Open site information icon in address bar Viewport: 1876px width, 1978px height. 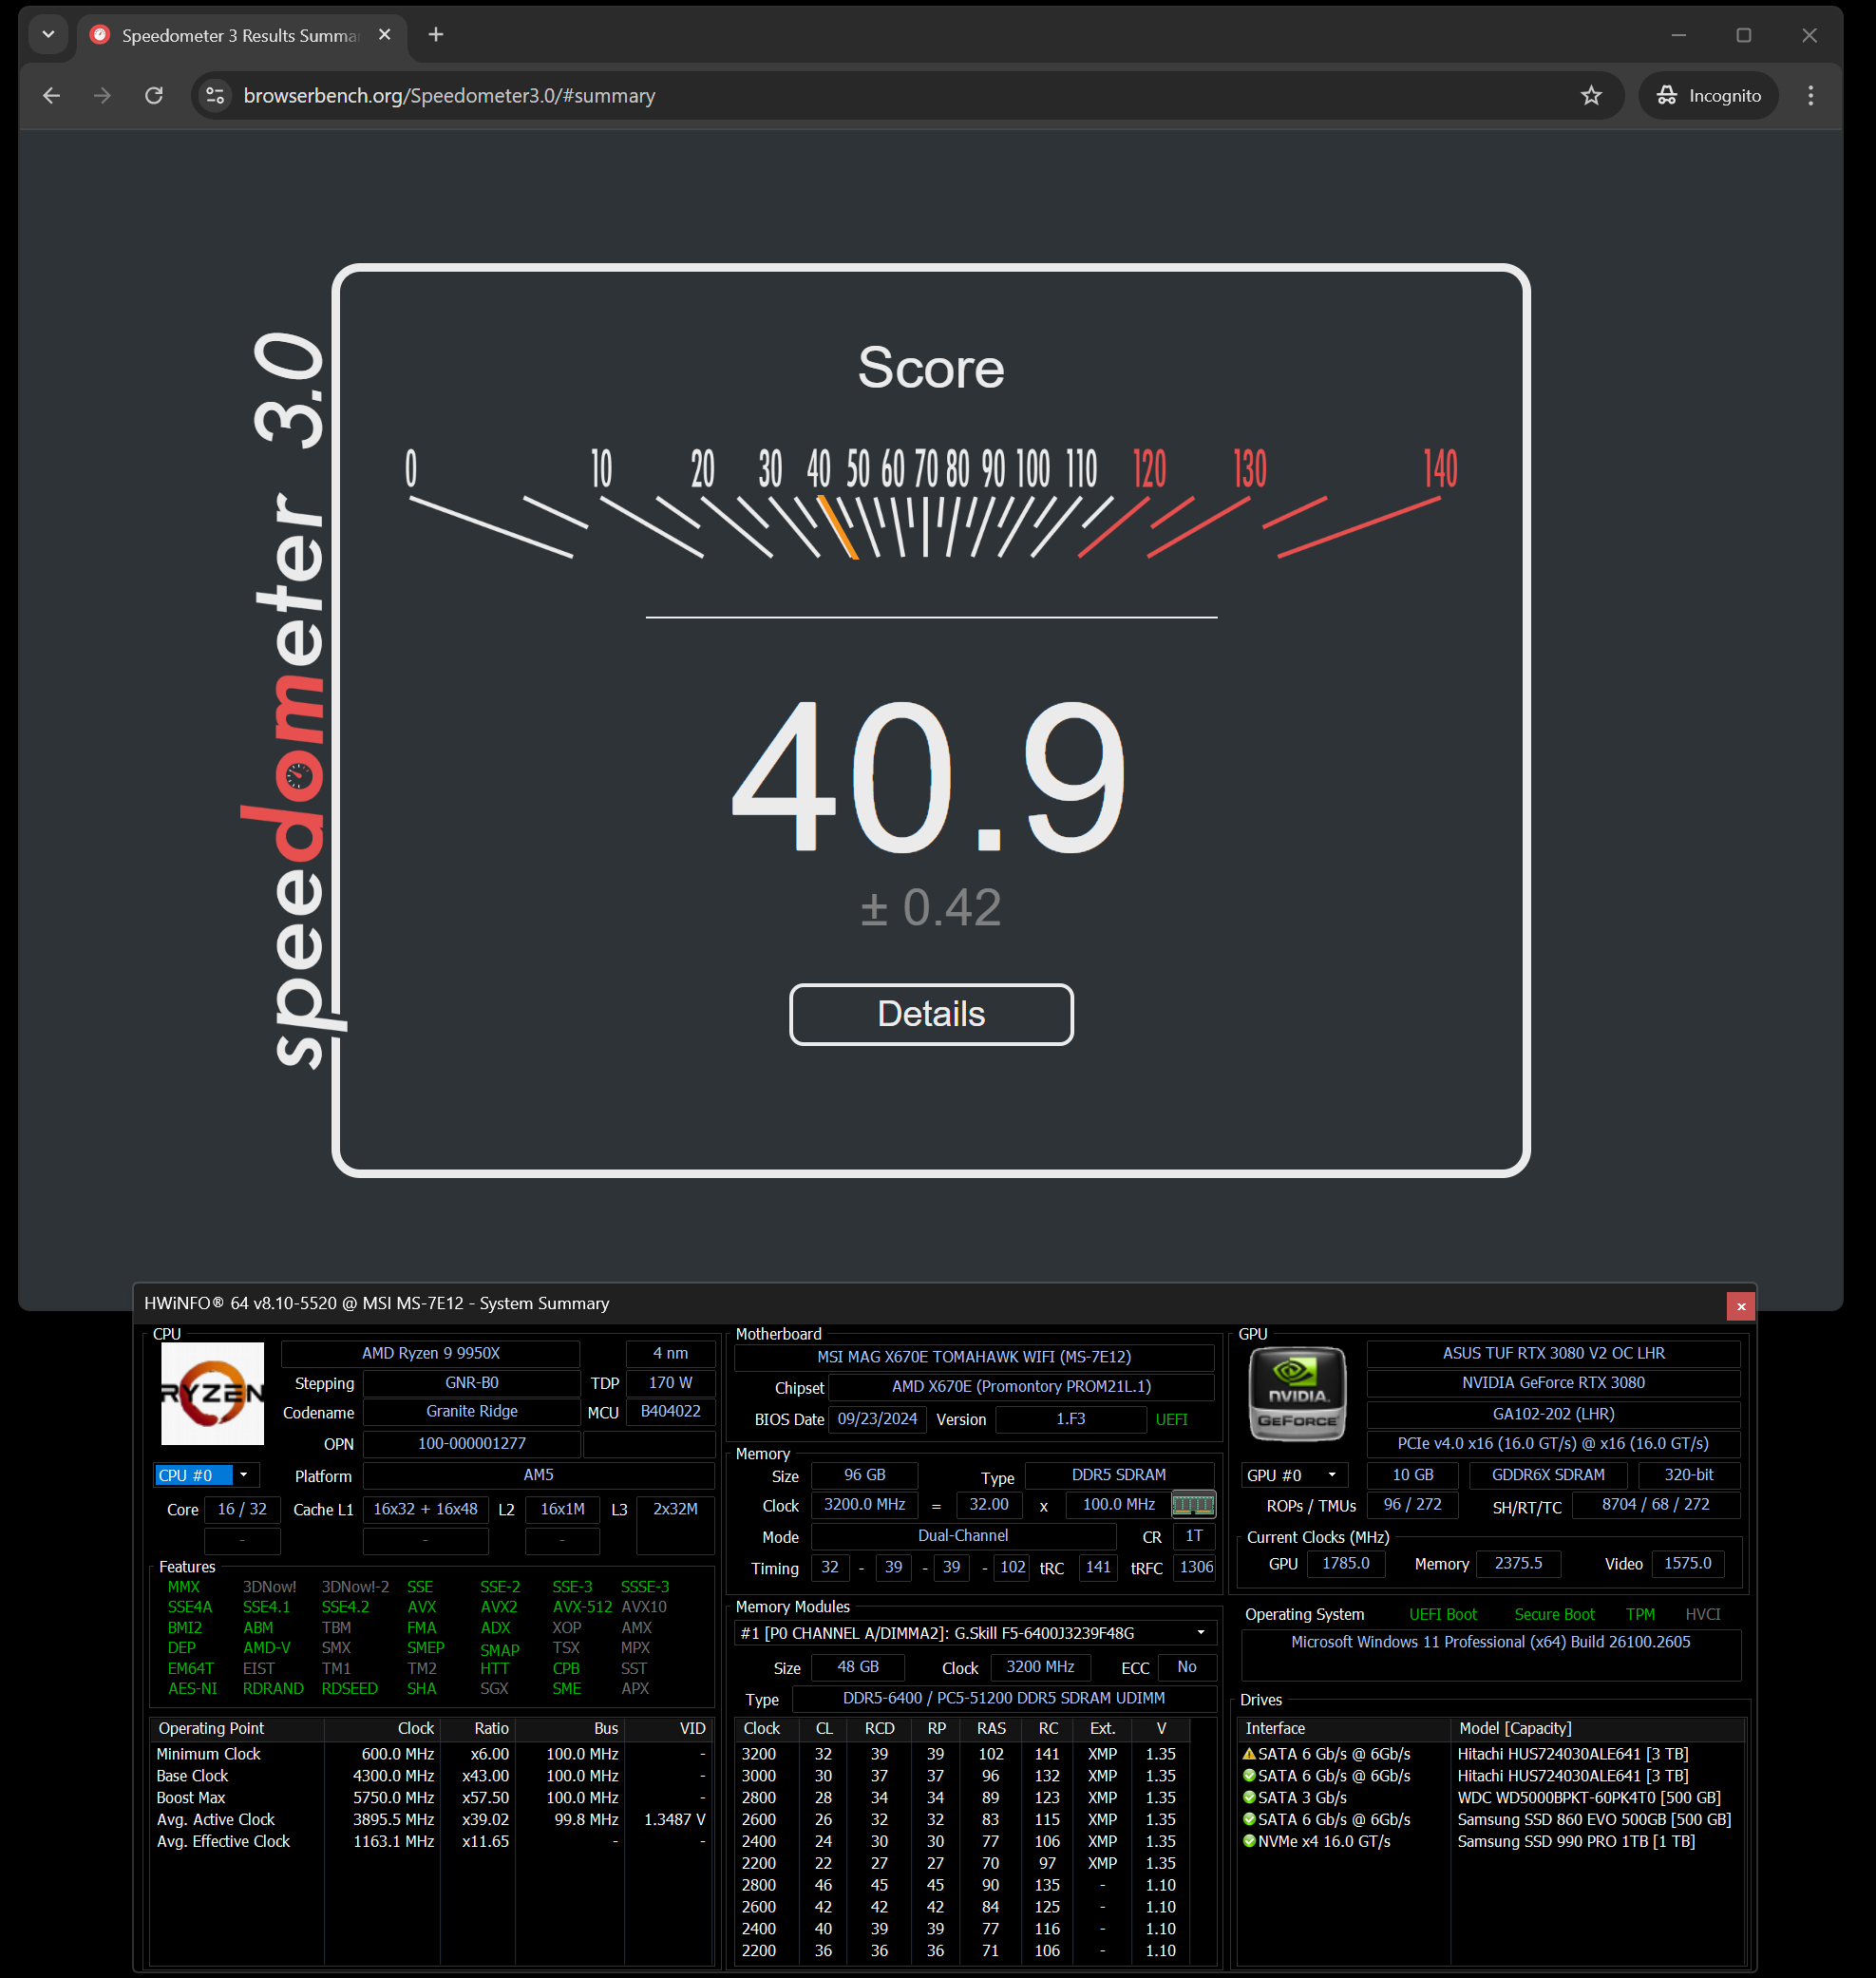[215, 96]
